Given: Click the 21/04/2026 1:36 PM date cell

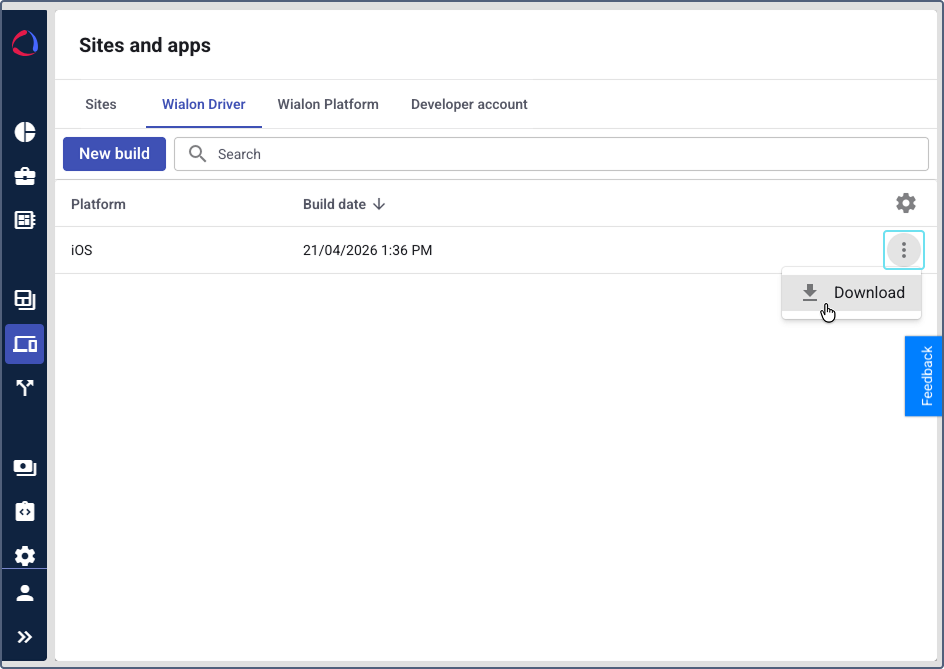Looking at the screenshot, I should tap(367, 250).
